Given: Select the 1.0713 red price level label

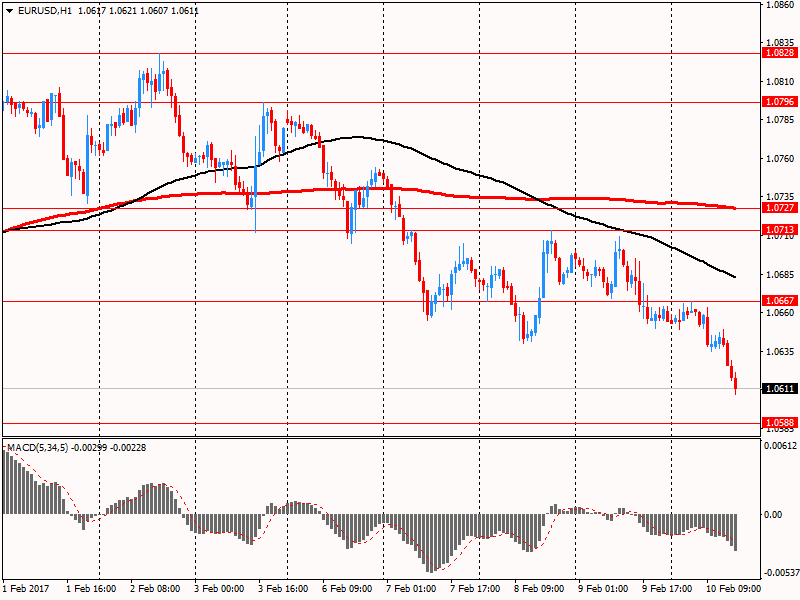Looking at the screenshot, I should pos(779,230).
